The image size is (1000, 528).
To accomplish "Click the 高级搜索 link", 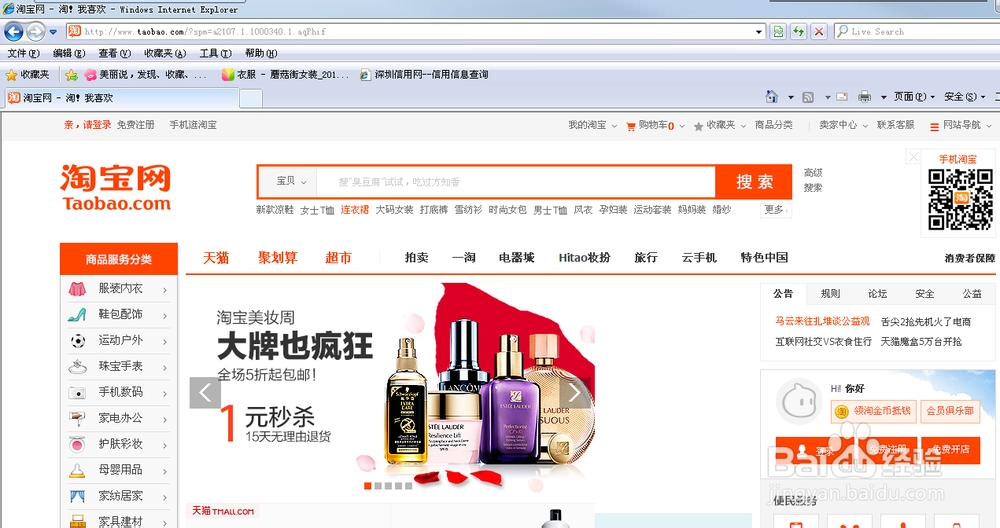I will (812, 180).
